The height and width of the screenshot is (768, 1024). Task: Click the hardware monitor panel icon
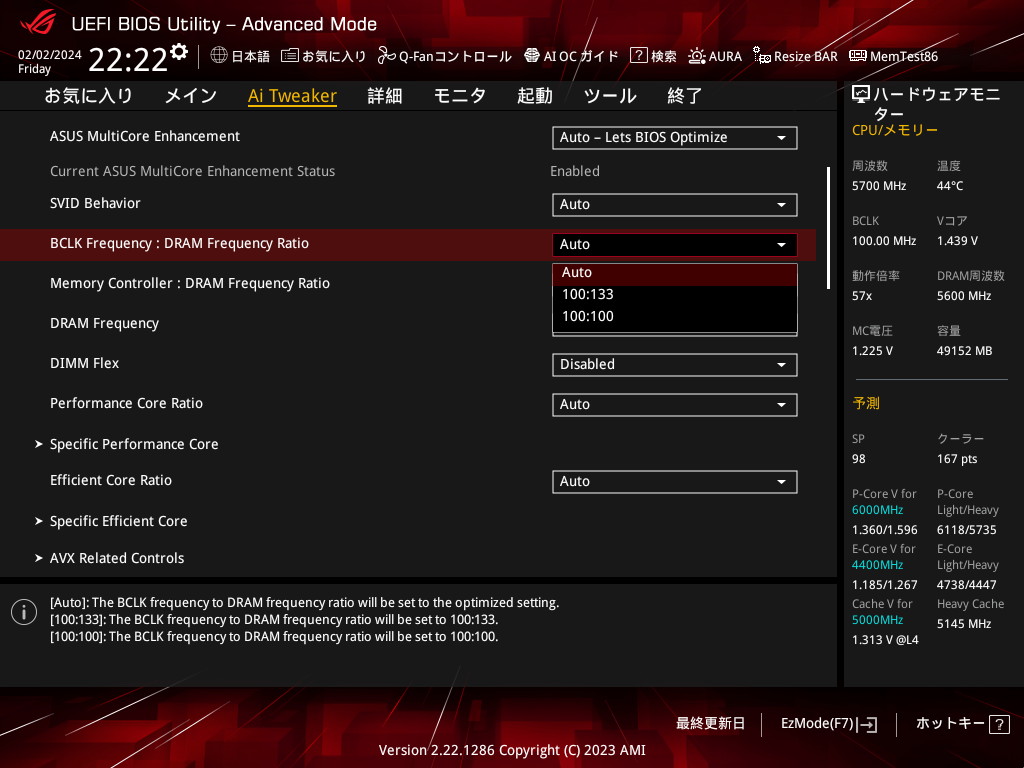click(861, 95)
